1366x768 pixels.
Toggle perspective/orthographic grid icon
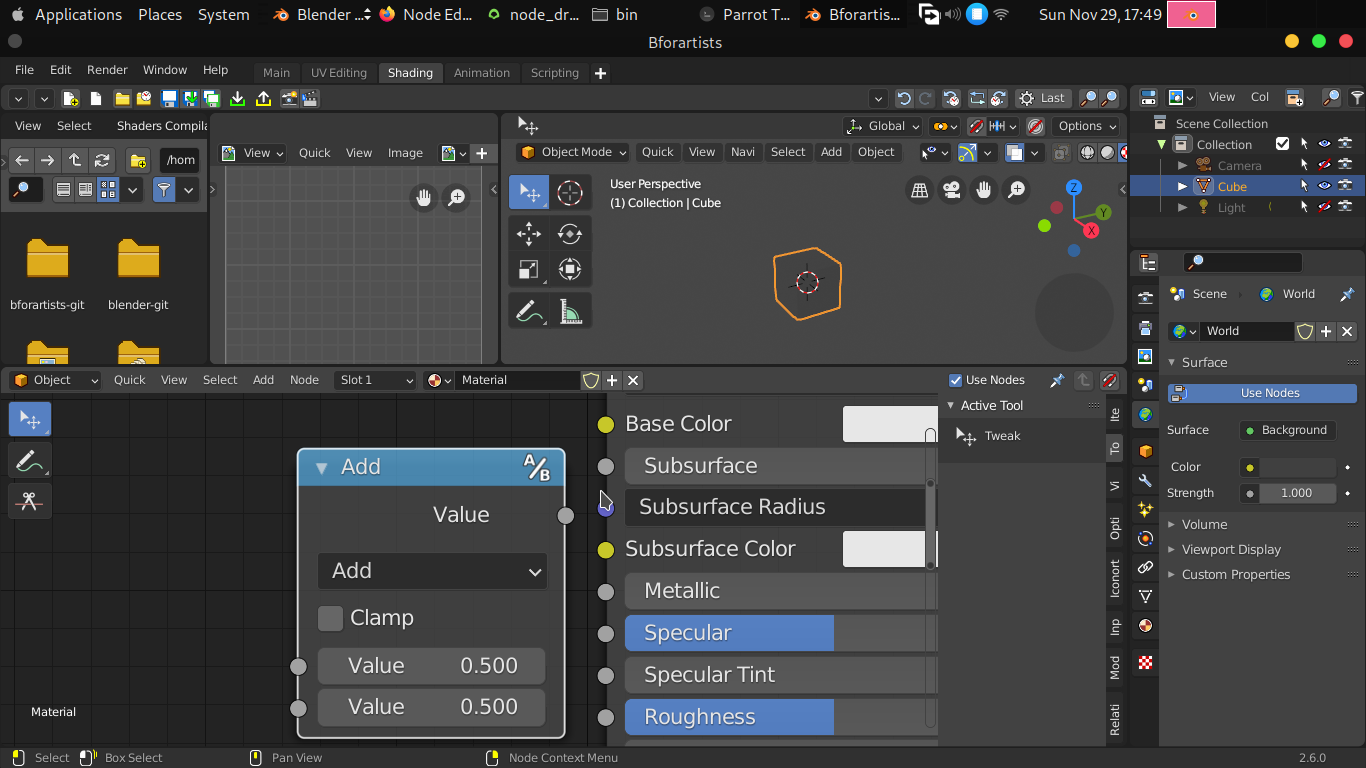[x=919, y=189]
